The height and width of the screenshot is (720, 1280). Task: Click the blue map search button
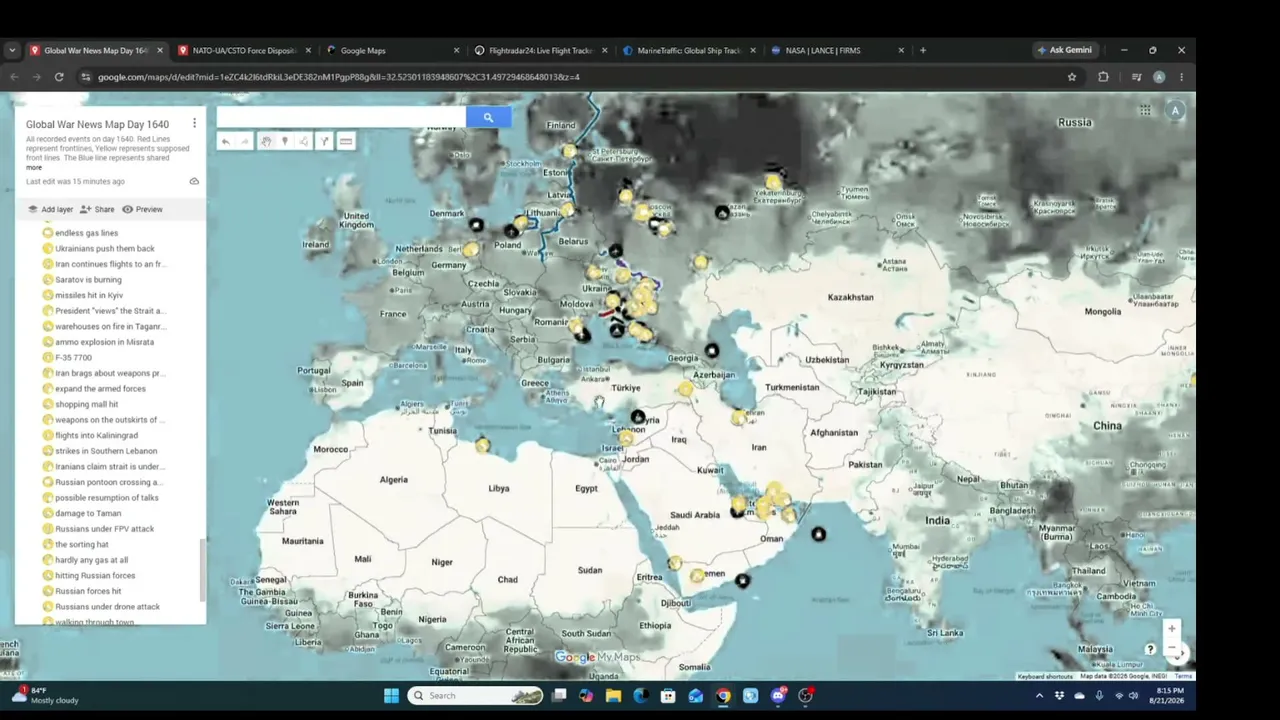click(488, 117)
